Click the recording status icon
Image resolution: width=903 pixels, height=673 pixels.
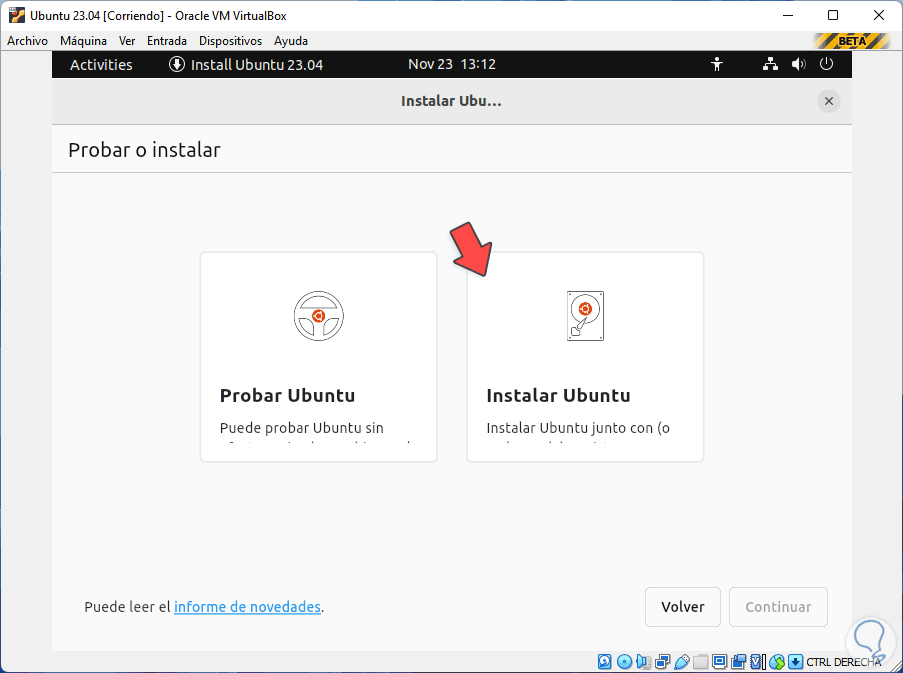pyautogui.click(x=738, y=661)
